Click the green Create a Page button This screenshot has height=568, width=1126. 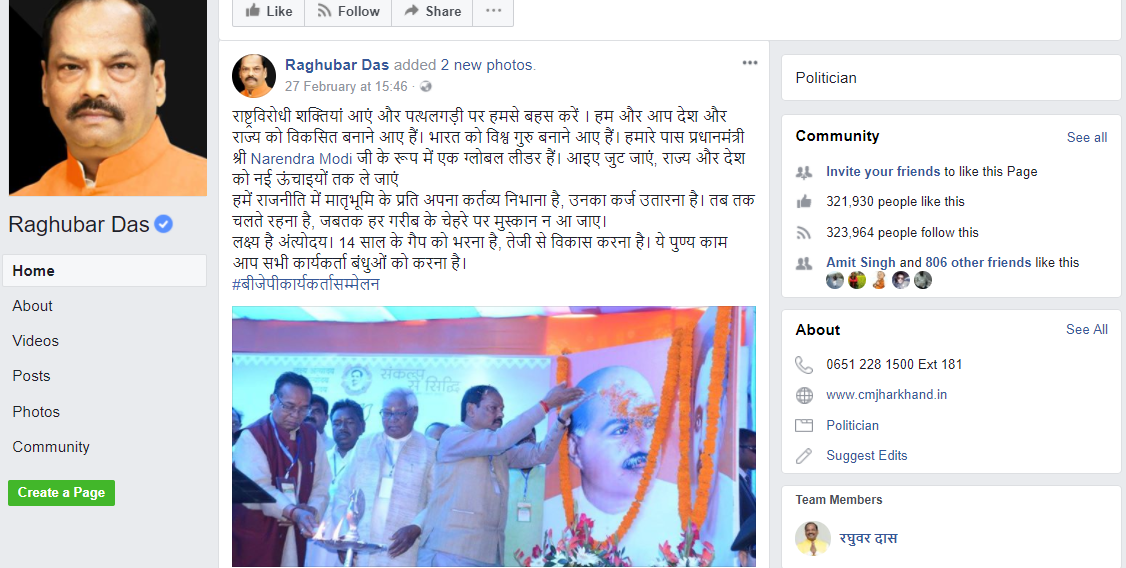(x=61, y=493)
